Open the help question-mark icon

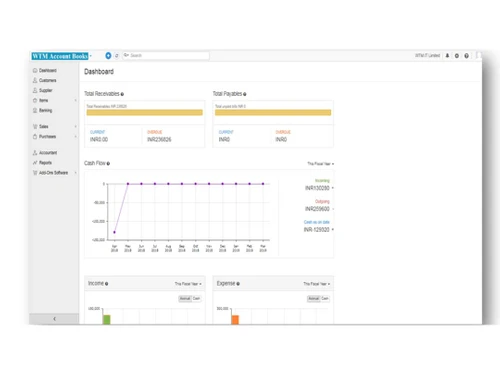466,56
